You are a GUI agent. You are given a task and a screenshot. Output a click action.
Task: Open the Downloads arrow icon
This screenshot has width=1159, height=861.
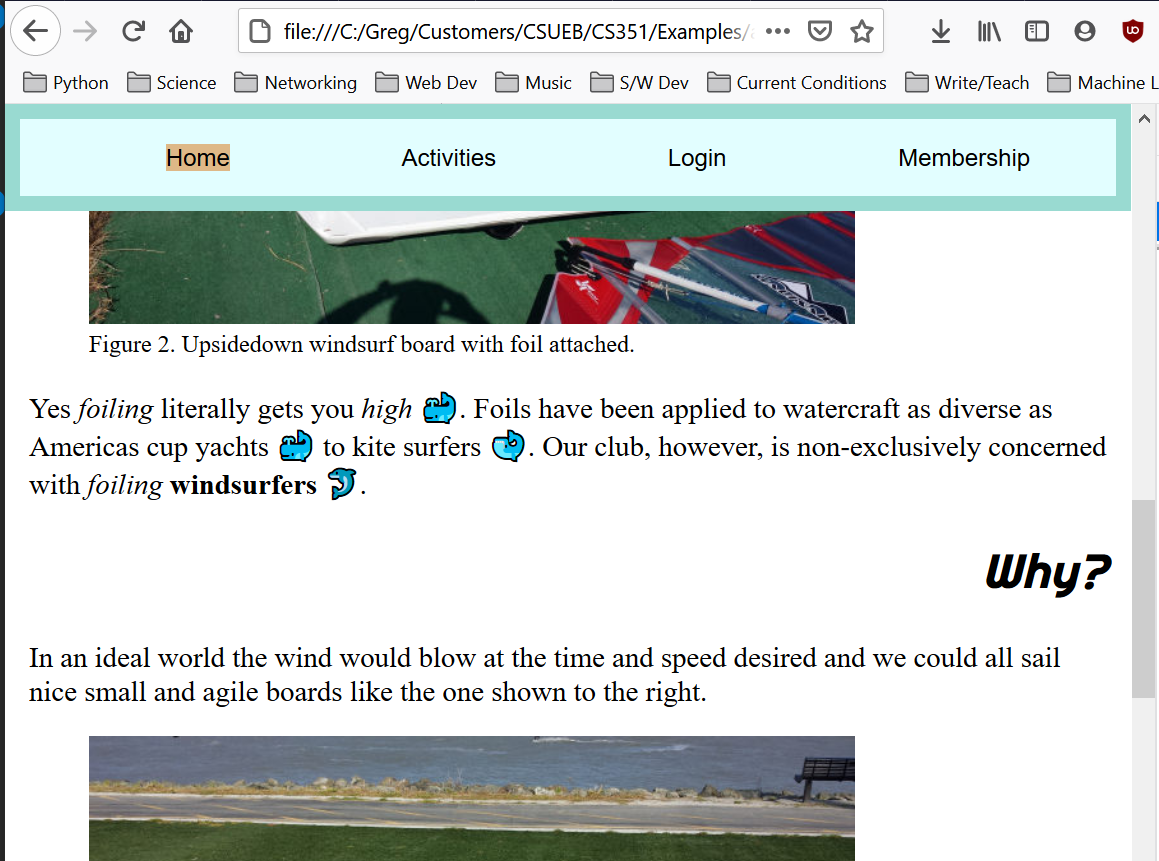point(940,31)
